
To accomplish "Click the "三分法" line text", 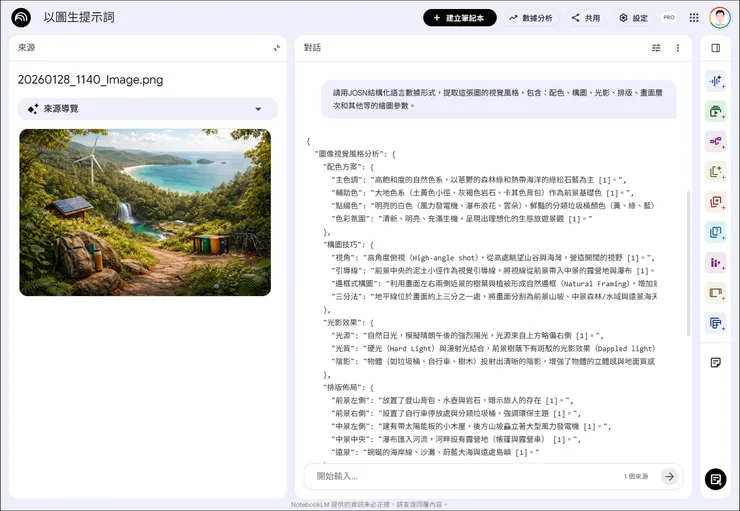I will coord(494,297).
